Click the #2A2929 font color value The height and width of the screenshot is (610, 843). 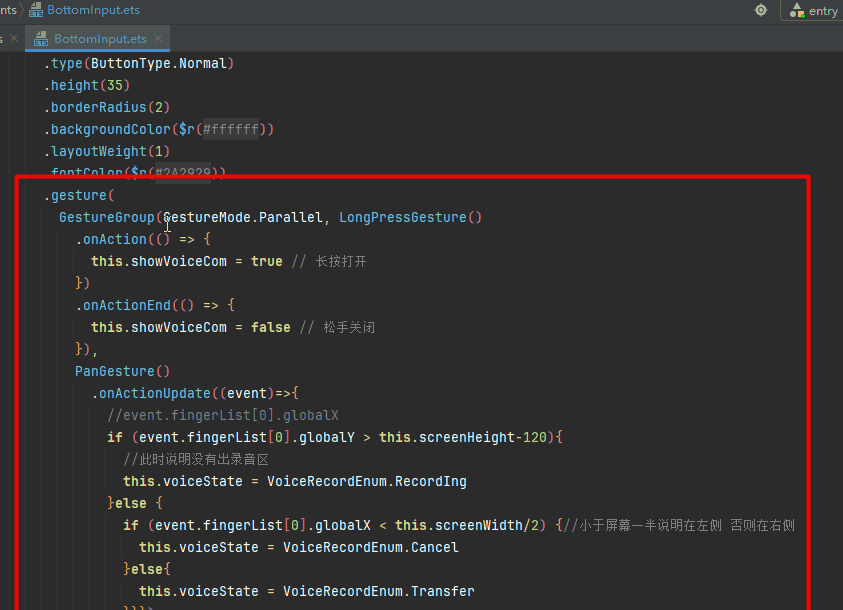point(183,173)
